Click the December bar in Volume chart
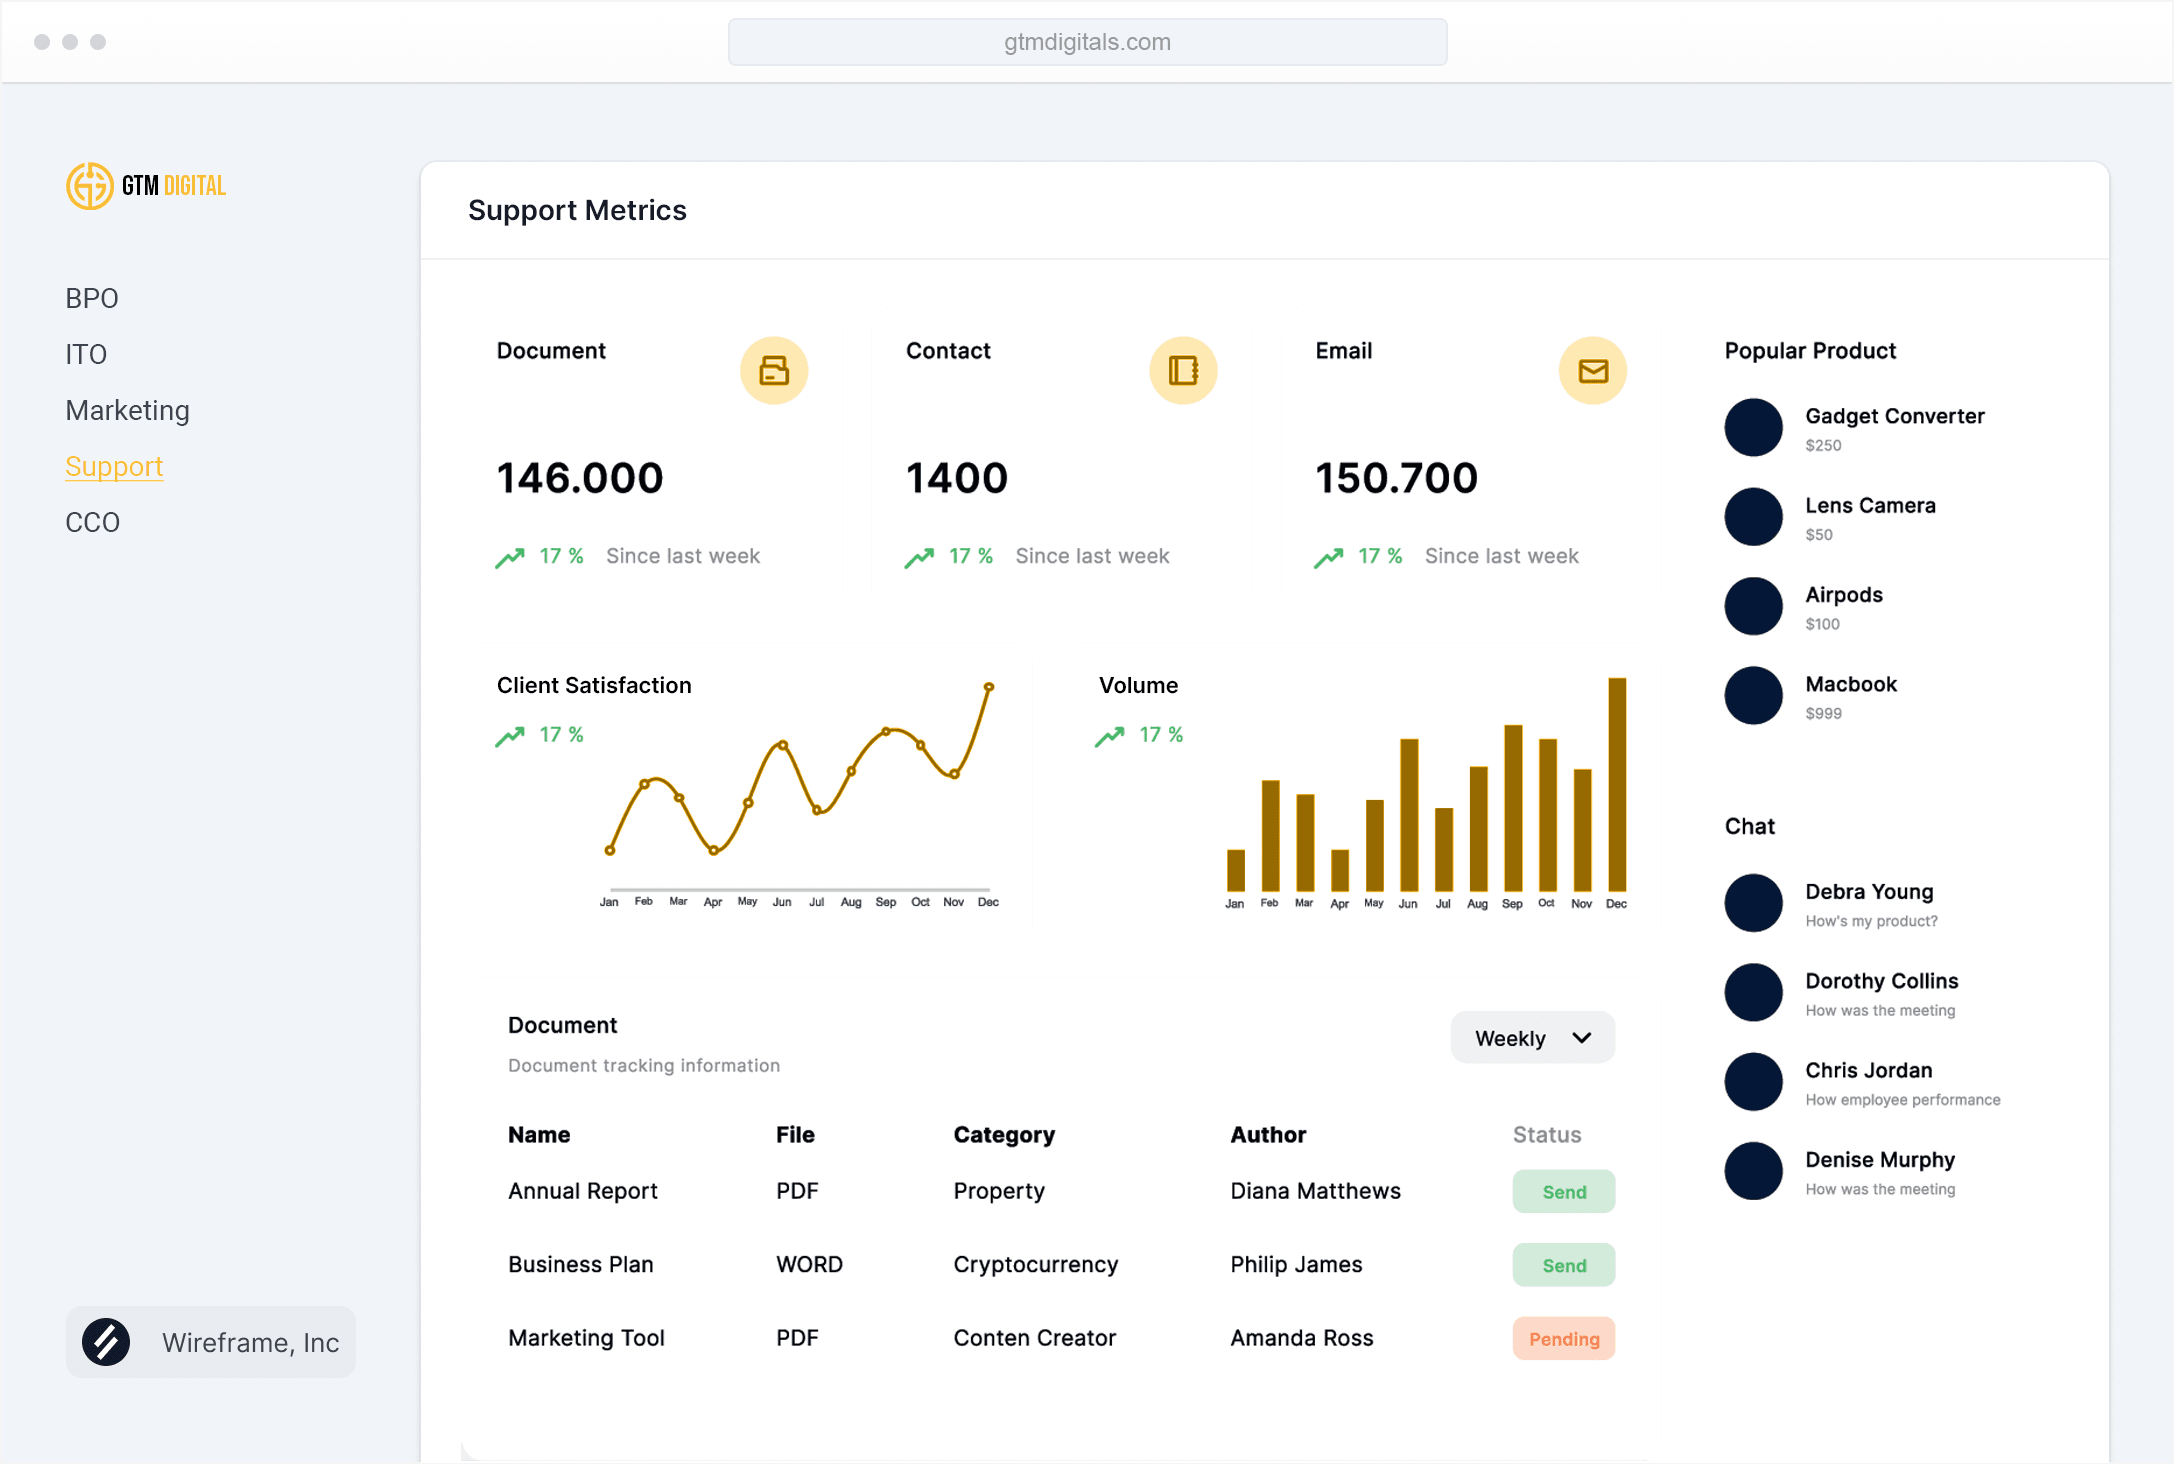Image resolution: width=2174 pixels, height=1464 pixels. pos(1616,785)
